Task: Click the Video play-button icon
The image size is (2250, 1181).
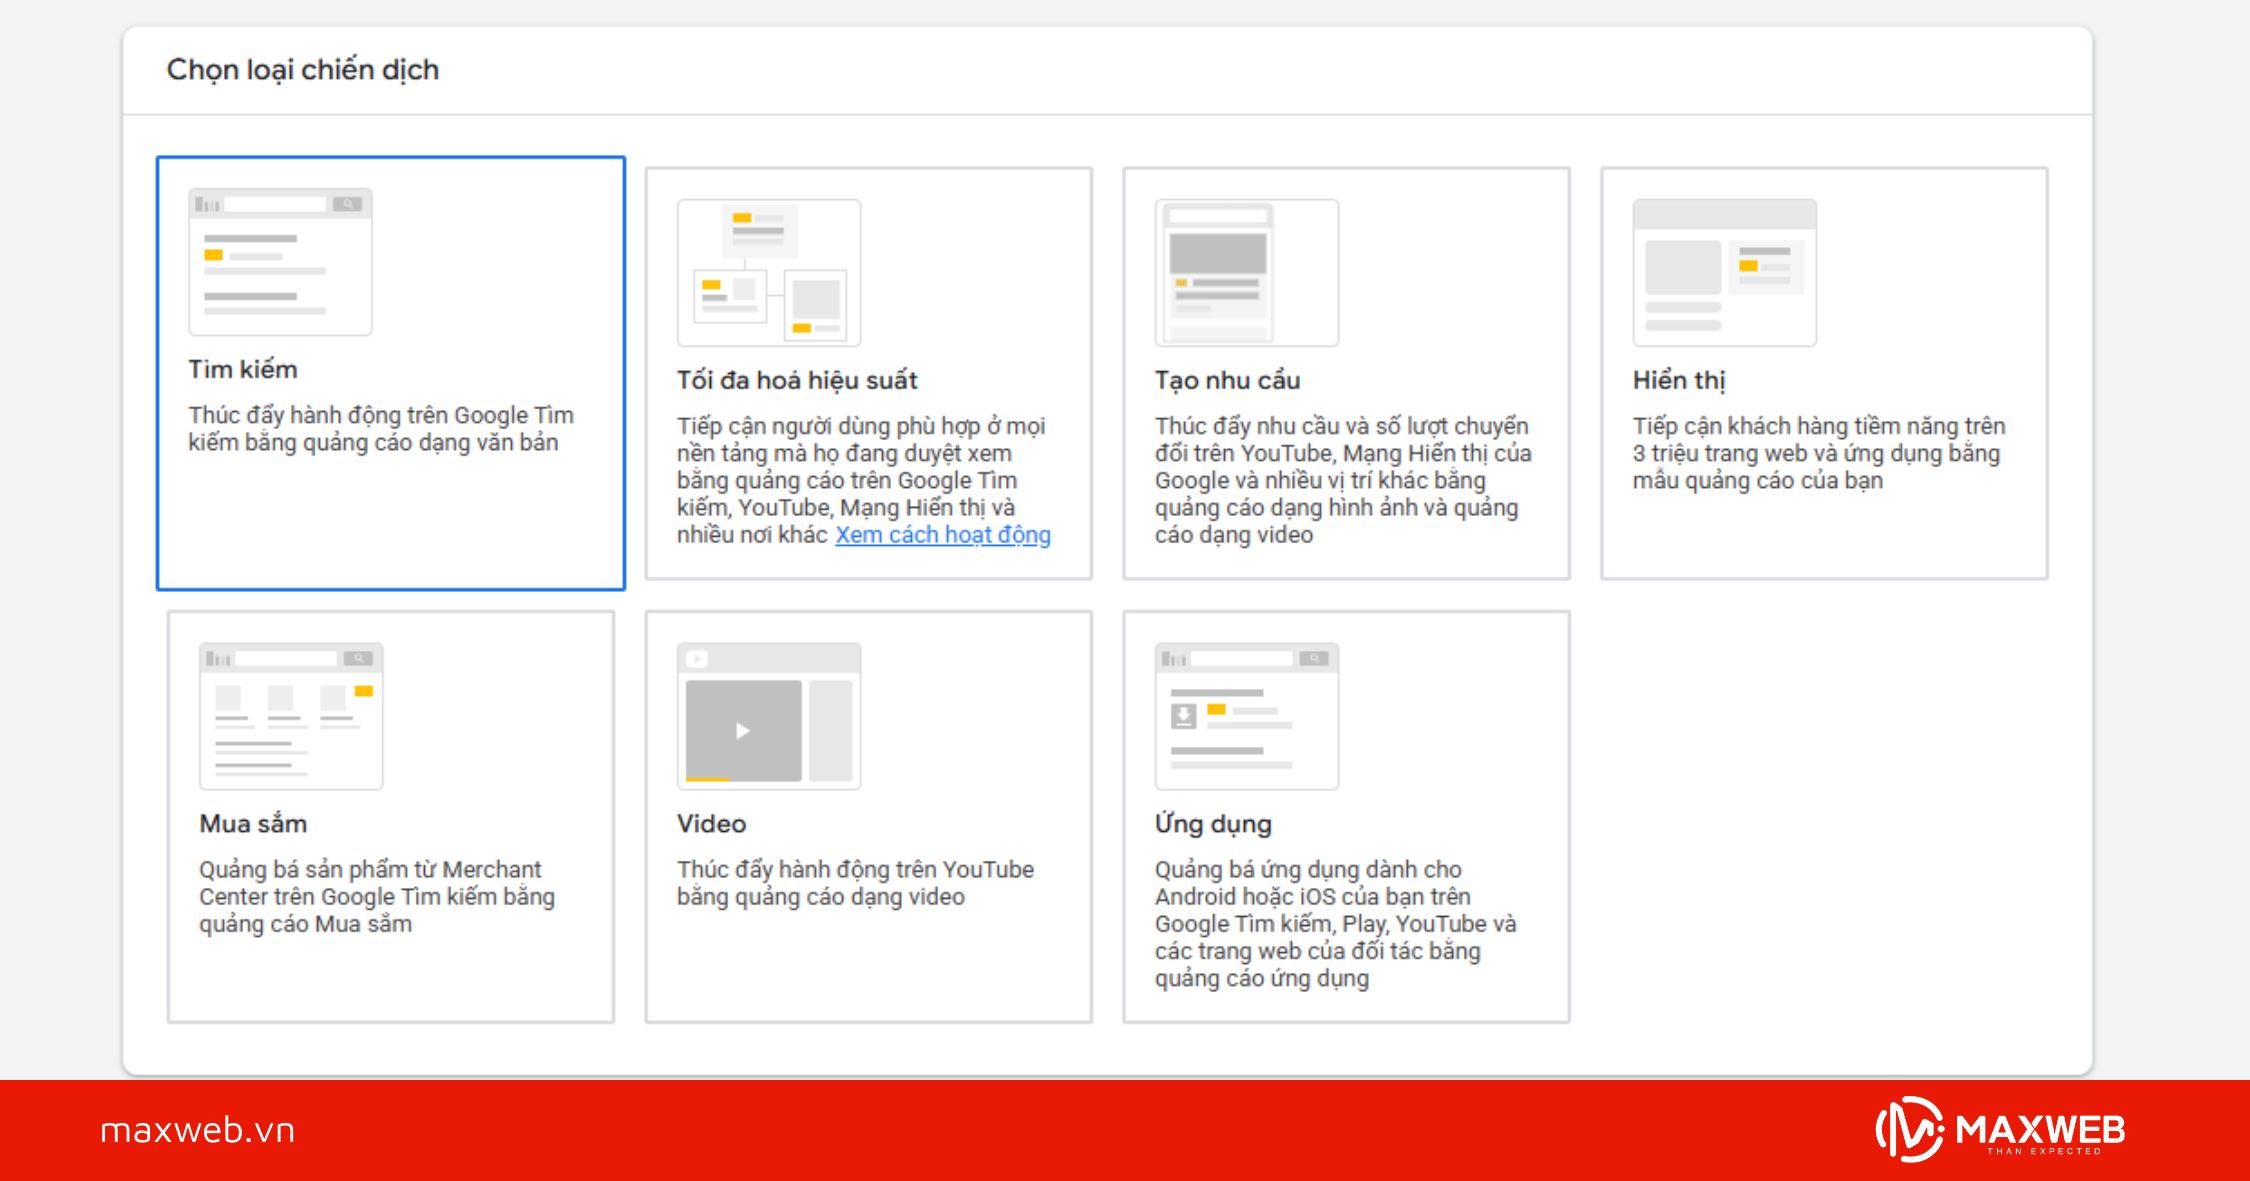Action: tap(742, 729)
